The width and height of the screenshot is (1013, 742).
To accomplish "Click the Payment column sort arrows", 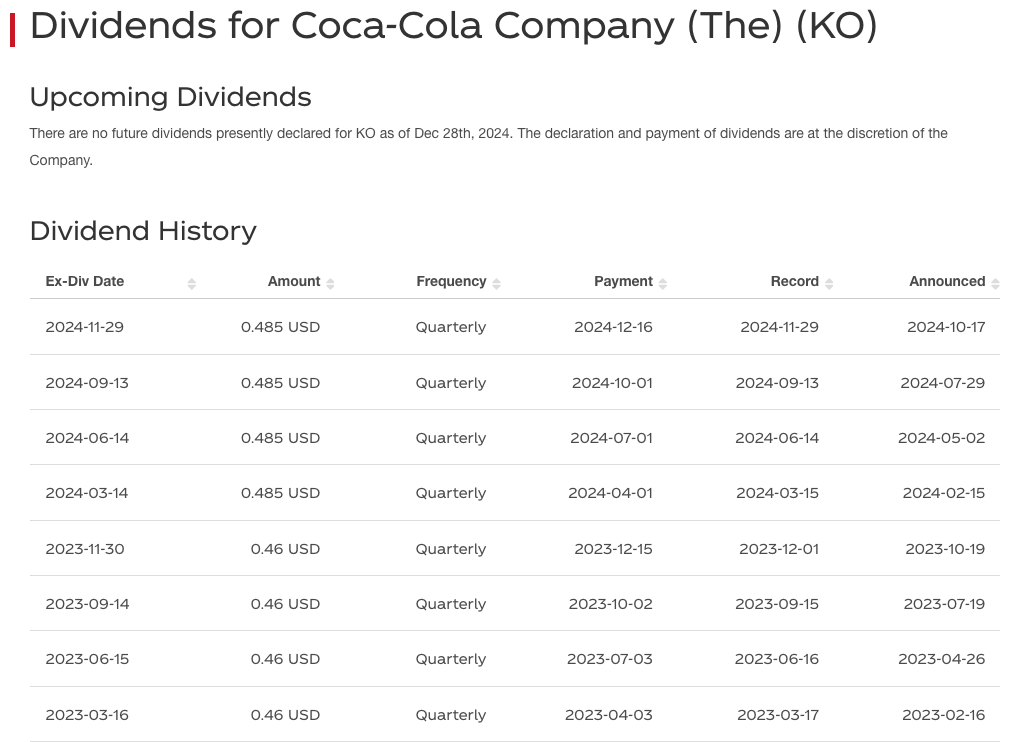I will click(x=663, y=283).
